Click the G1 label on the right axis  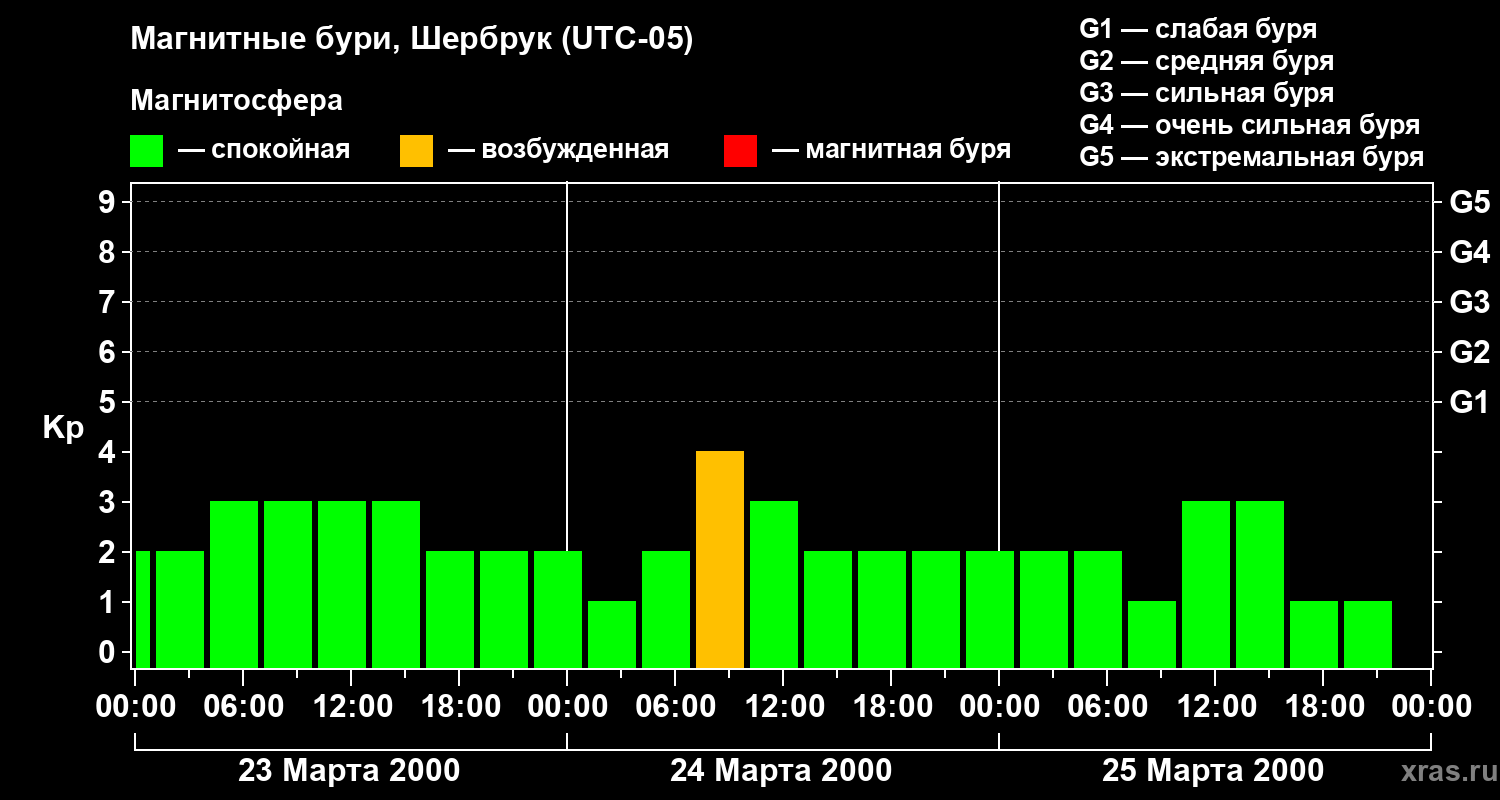click(x=1470, y=402)
